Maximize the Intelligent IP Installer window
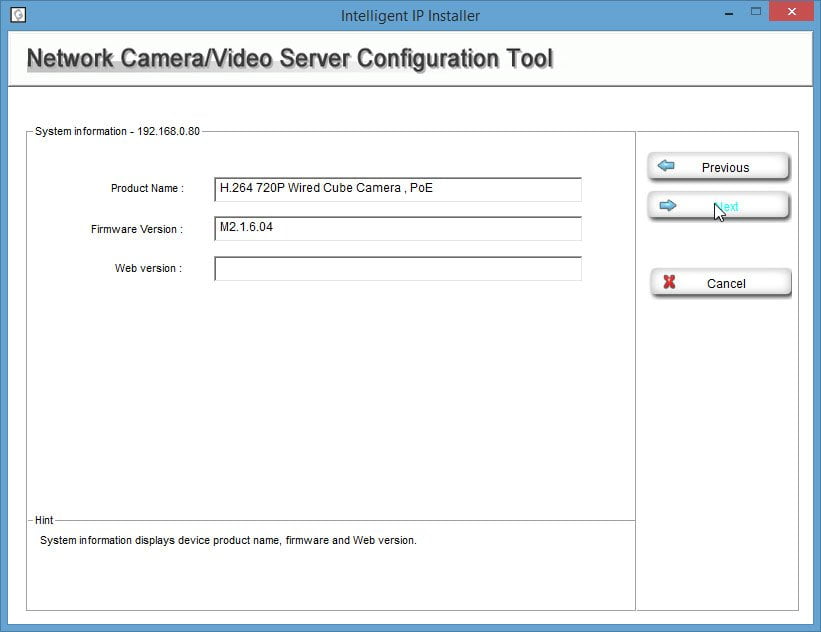This screenshot has width=821, height=632. (756, 12)
